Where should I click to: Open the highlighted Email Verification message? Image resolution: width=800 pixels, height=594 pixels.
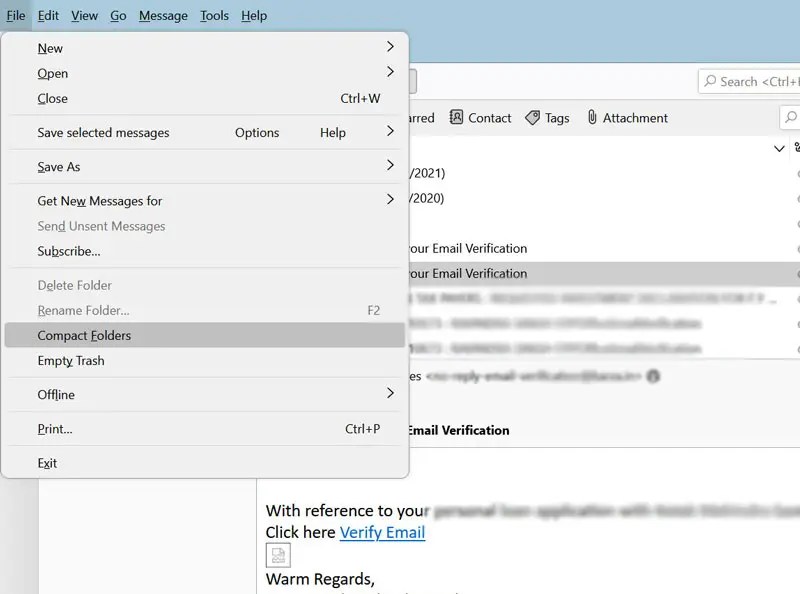pyautogui.click(x=604, y=274)
